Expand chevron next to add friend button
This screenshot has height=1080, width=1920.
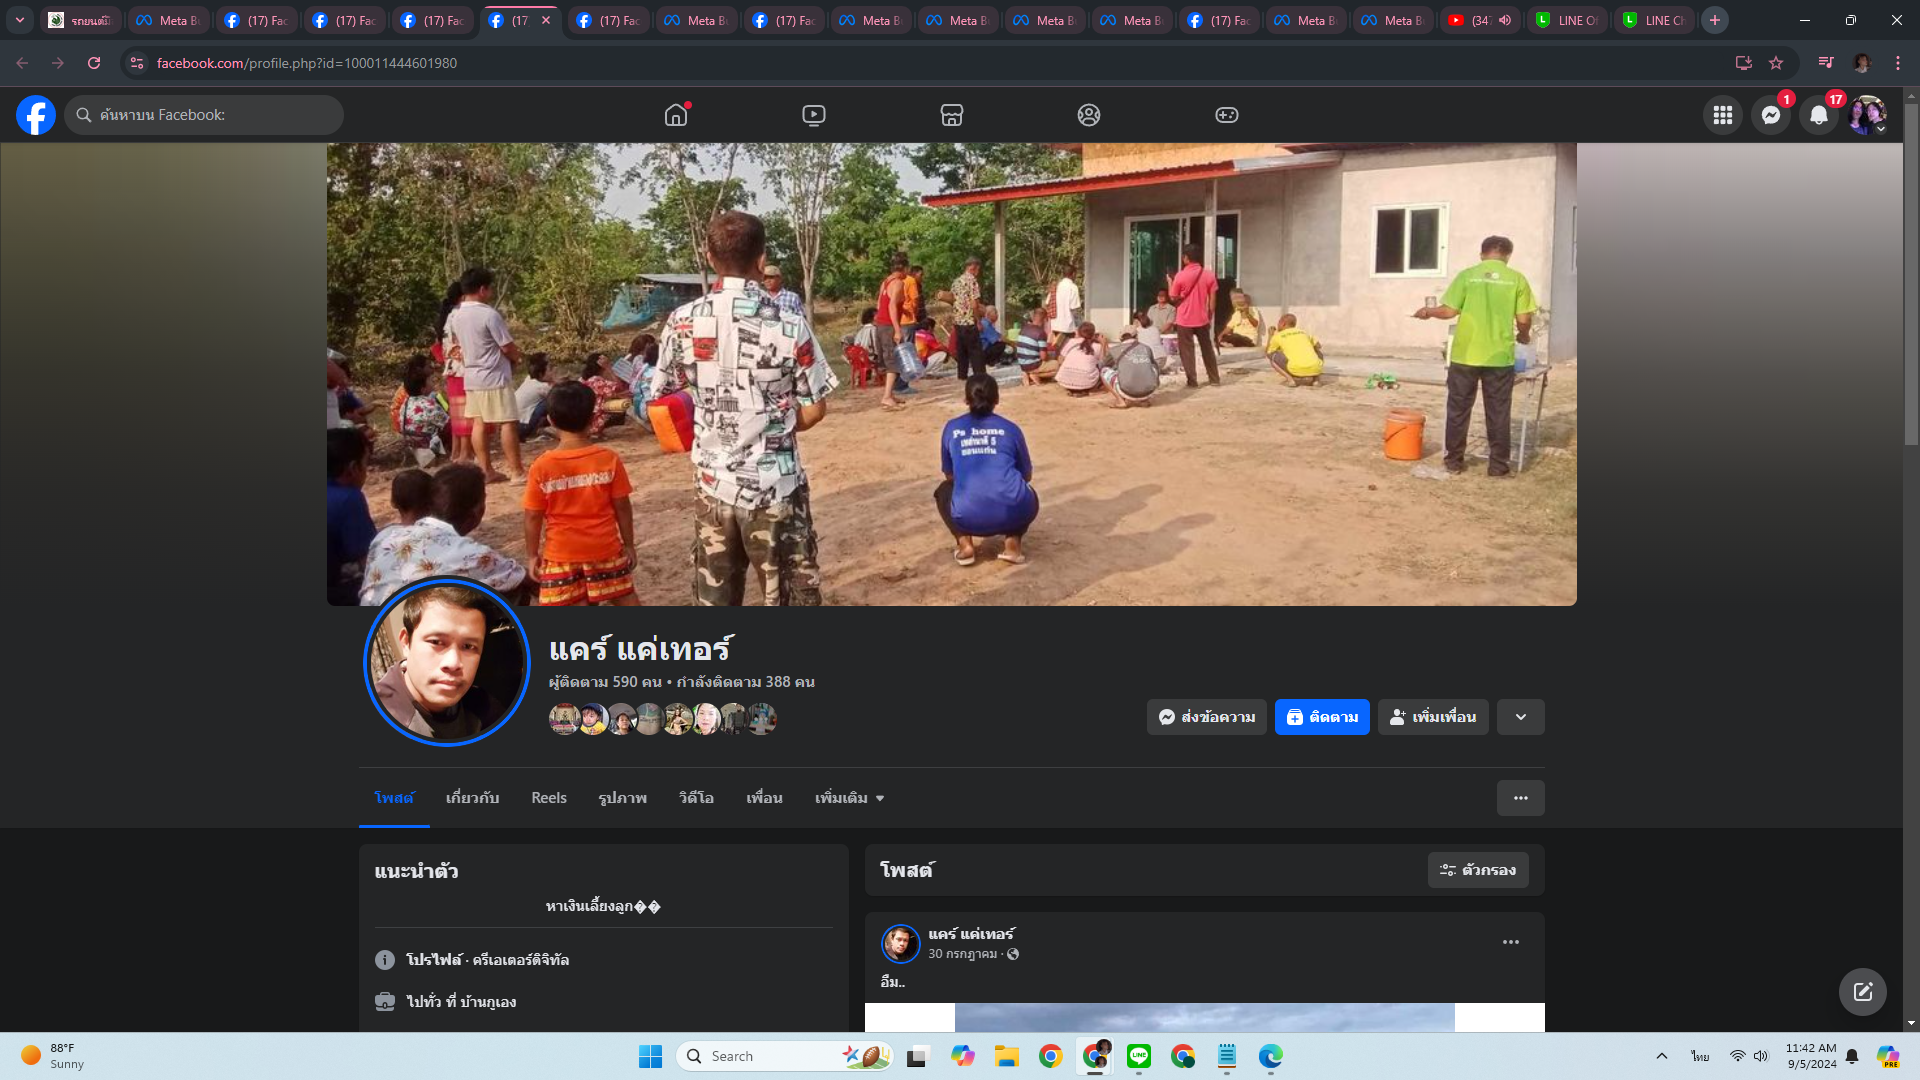click(1520, 717)
